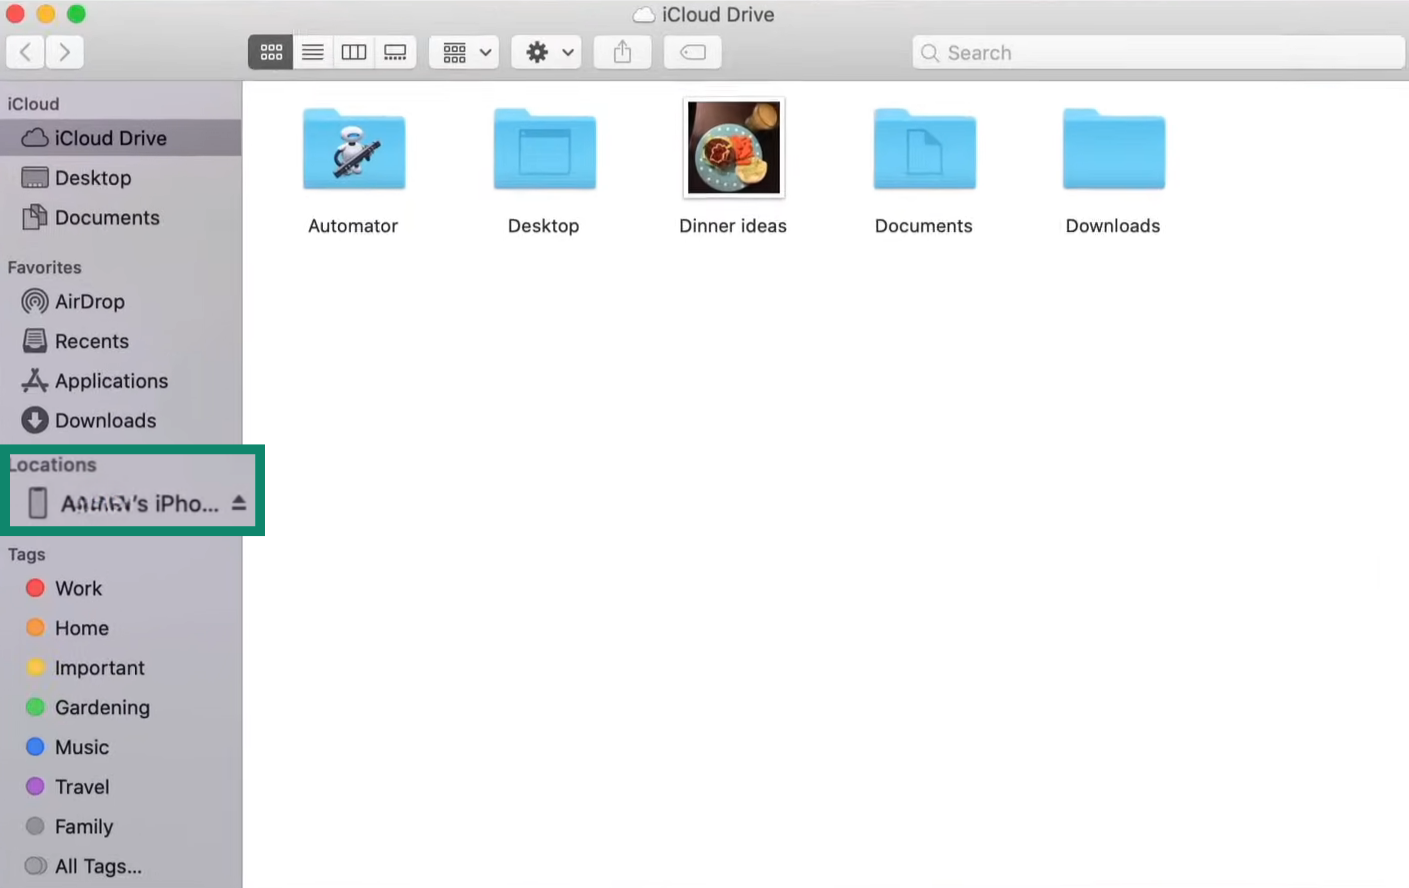
Task: Switch to list view in the toolbar
Action: point(312,52)
